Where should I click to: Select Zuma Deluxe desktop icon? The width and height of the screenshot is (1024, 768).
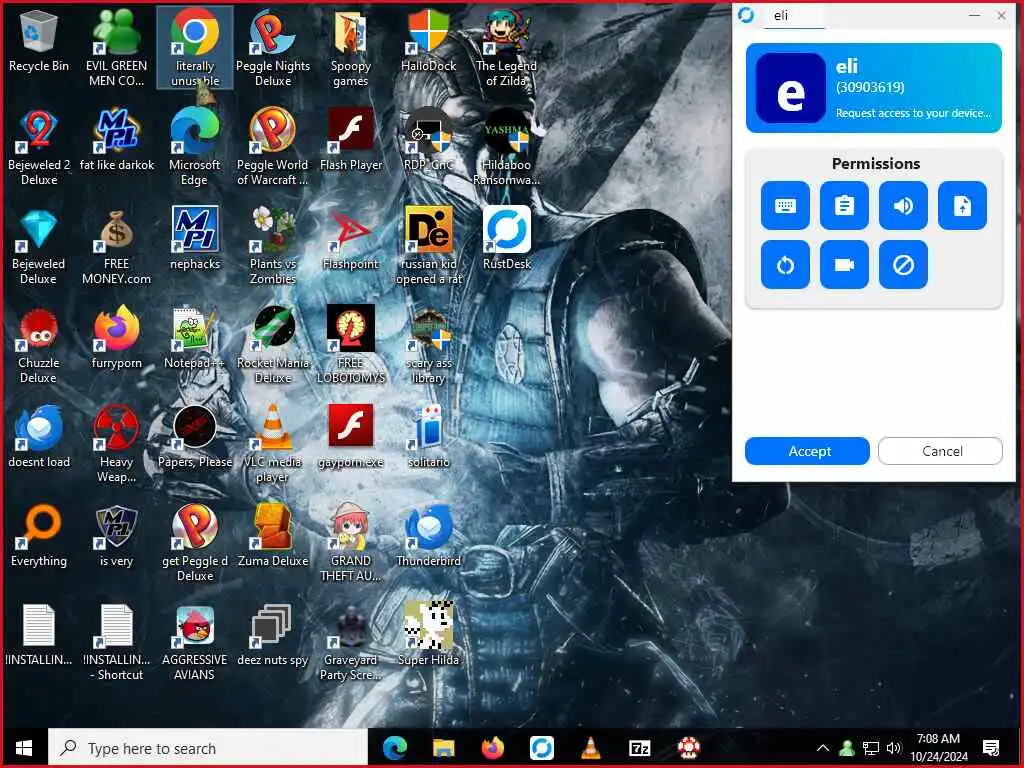click(273, 537)
